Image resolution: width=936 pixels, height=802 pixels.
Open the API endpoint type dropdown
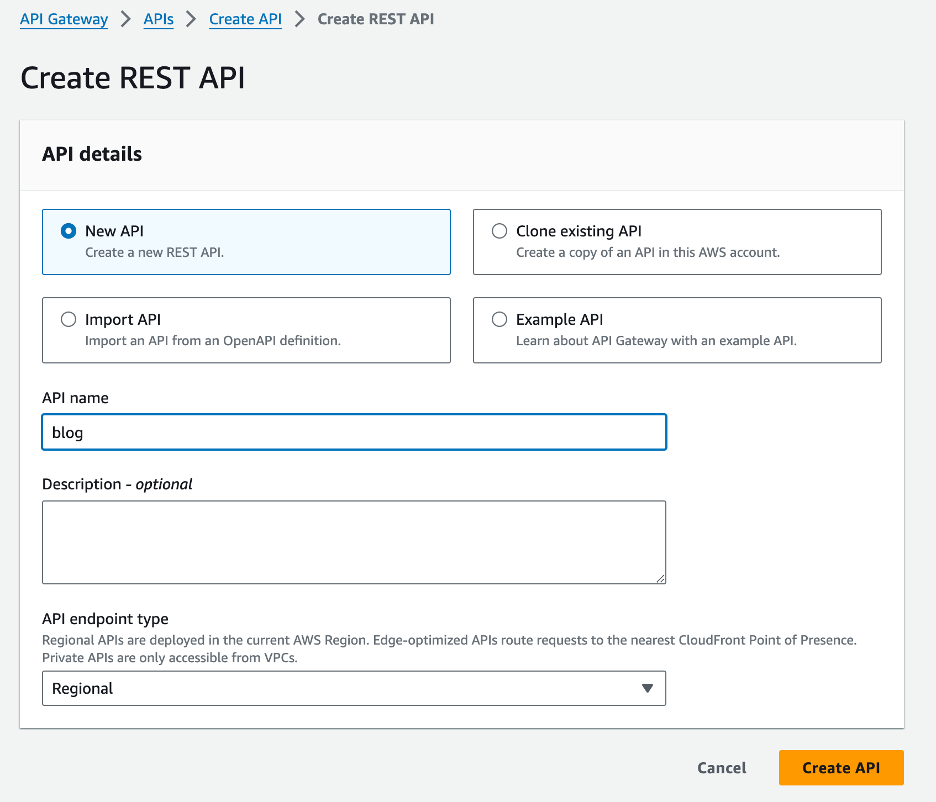tap(353, 688)
